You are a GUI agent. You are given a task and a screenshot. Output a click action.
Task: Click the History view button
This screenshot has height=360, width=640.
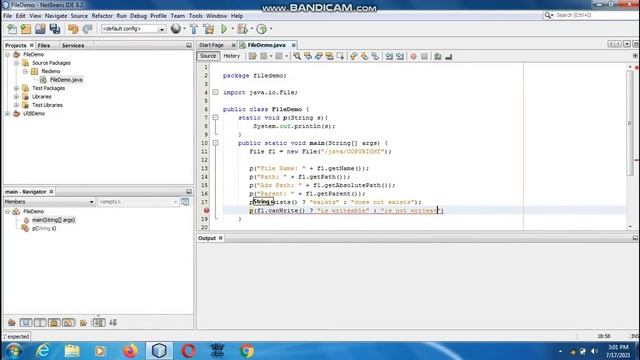coord(231,56)
